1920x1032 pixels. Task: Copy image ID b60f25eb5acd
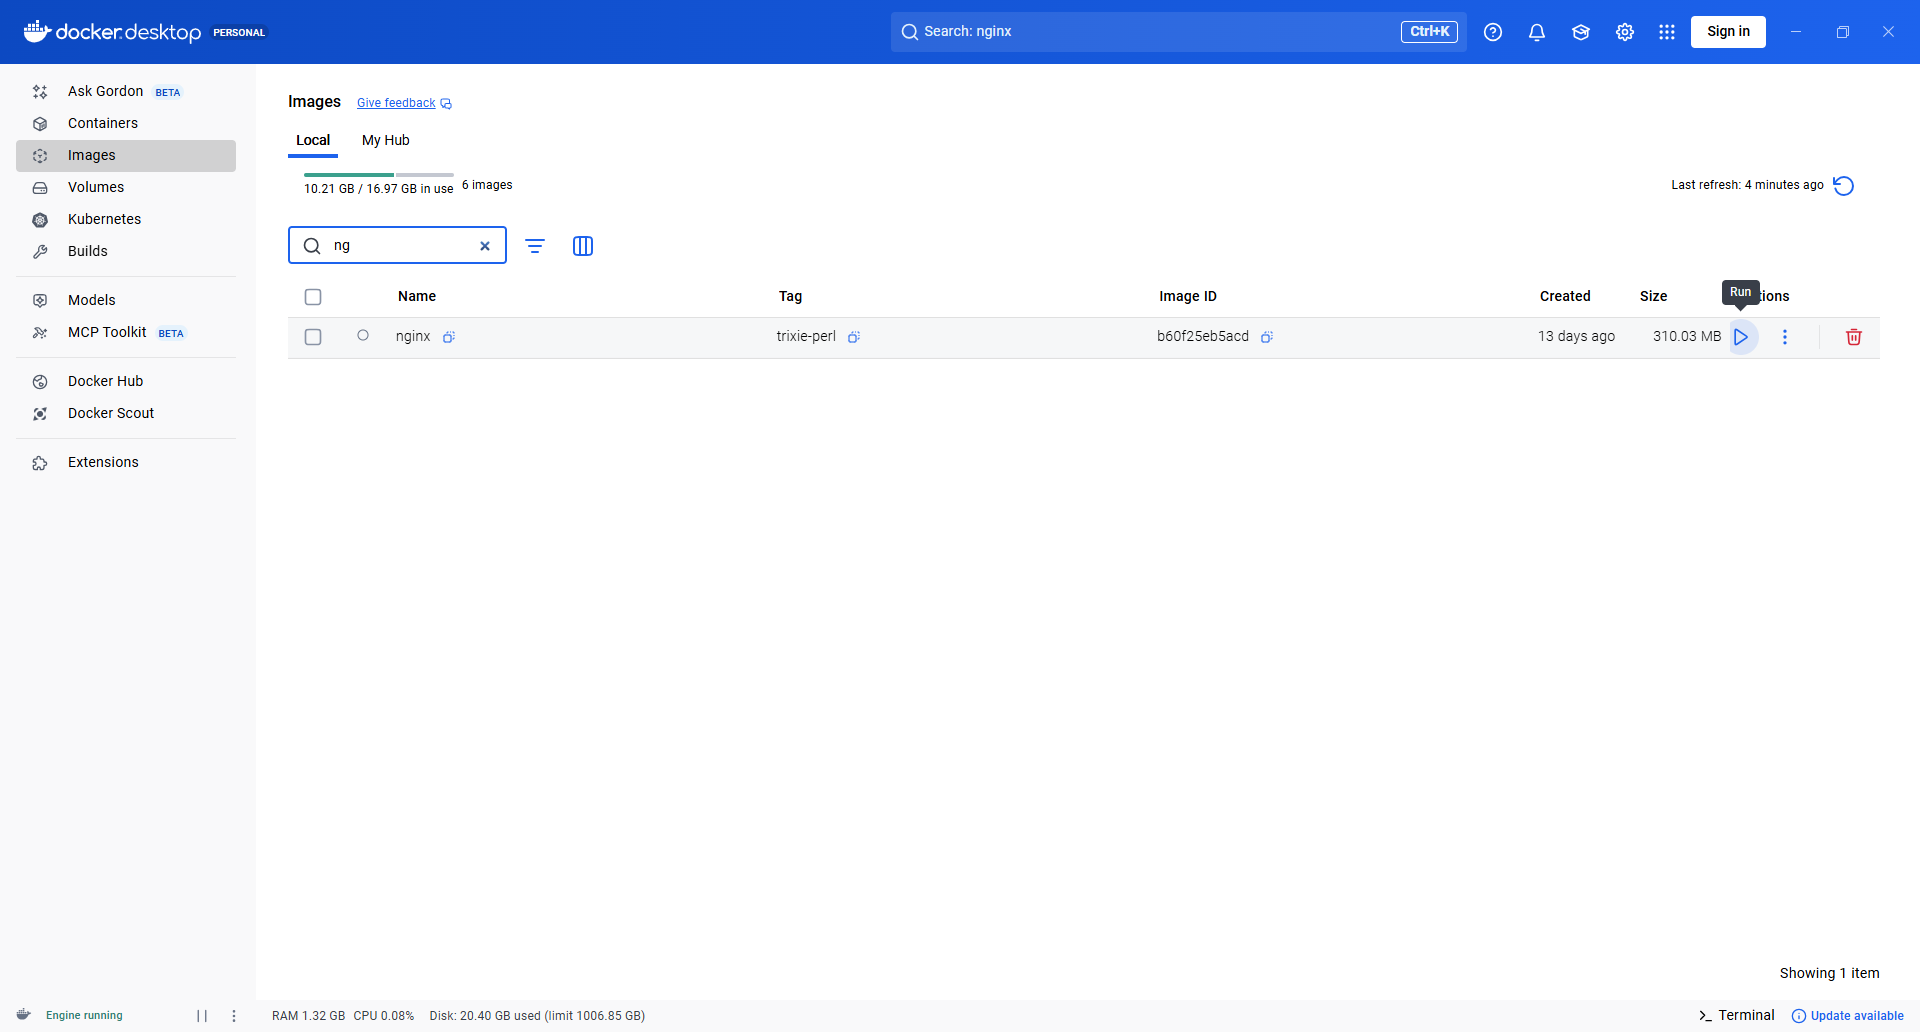point(1267,337)
